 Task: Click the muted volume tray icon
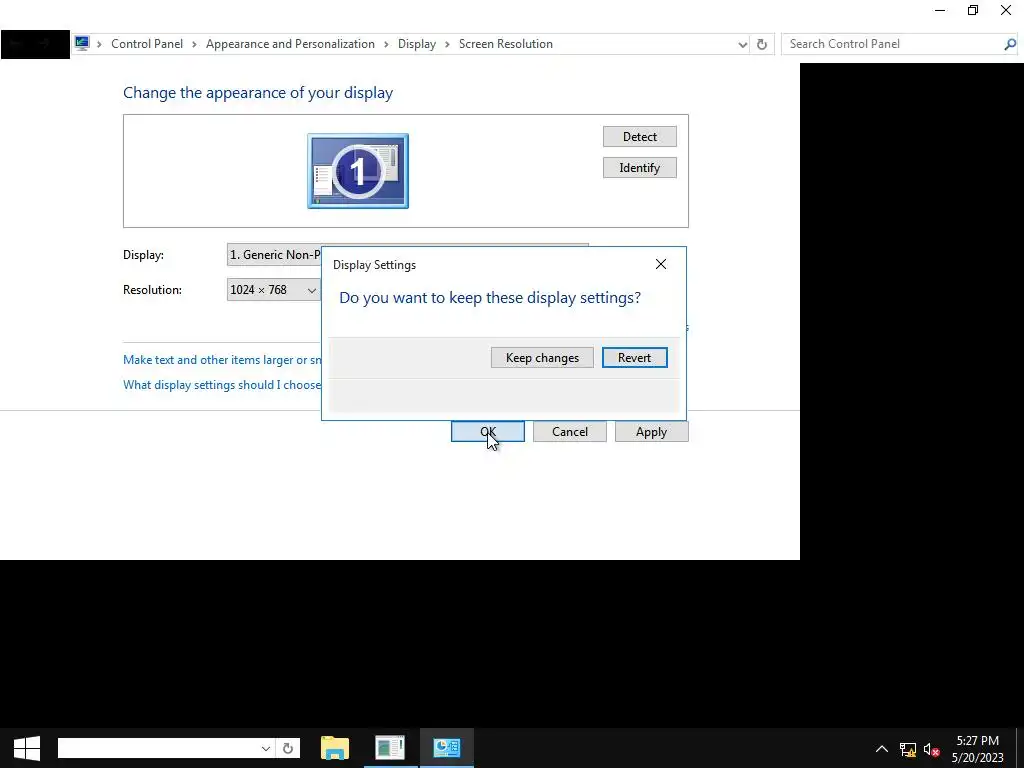coord(931,749)
